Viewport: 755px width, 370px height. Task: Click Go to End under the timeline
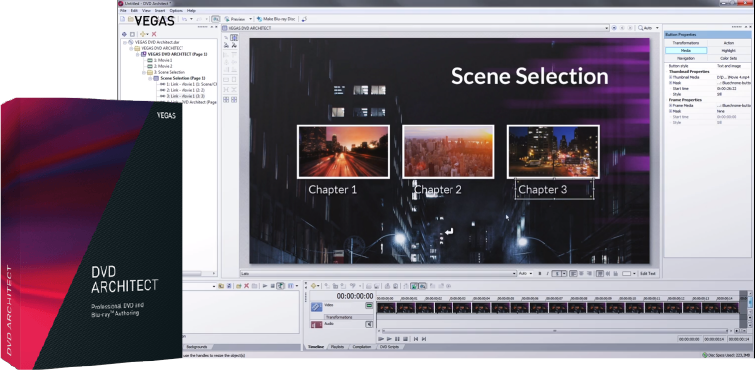[424, 339]
